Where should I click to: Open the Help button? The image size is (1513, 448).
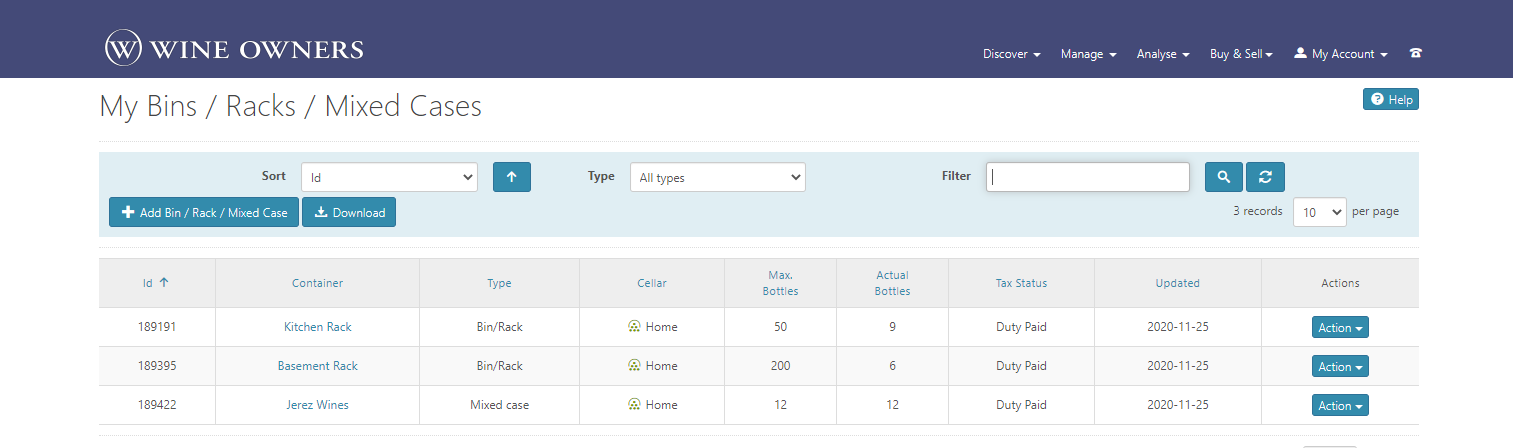point(1390,100)
